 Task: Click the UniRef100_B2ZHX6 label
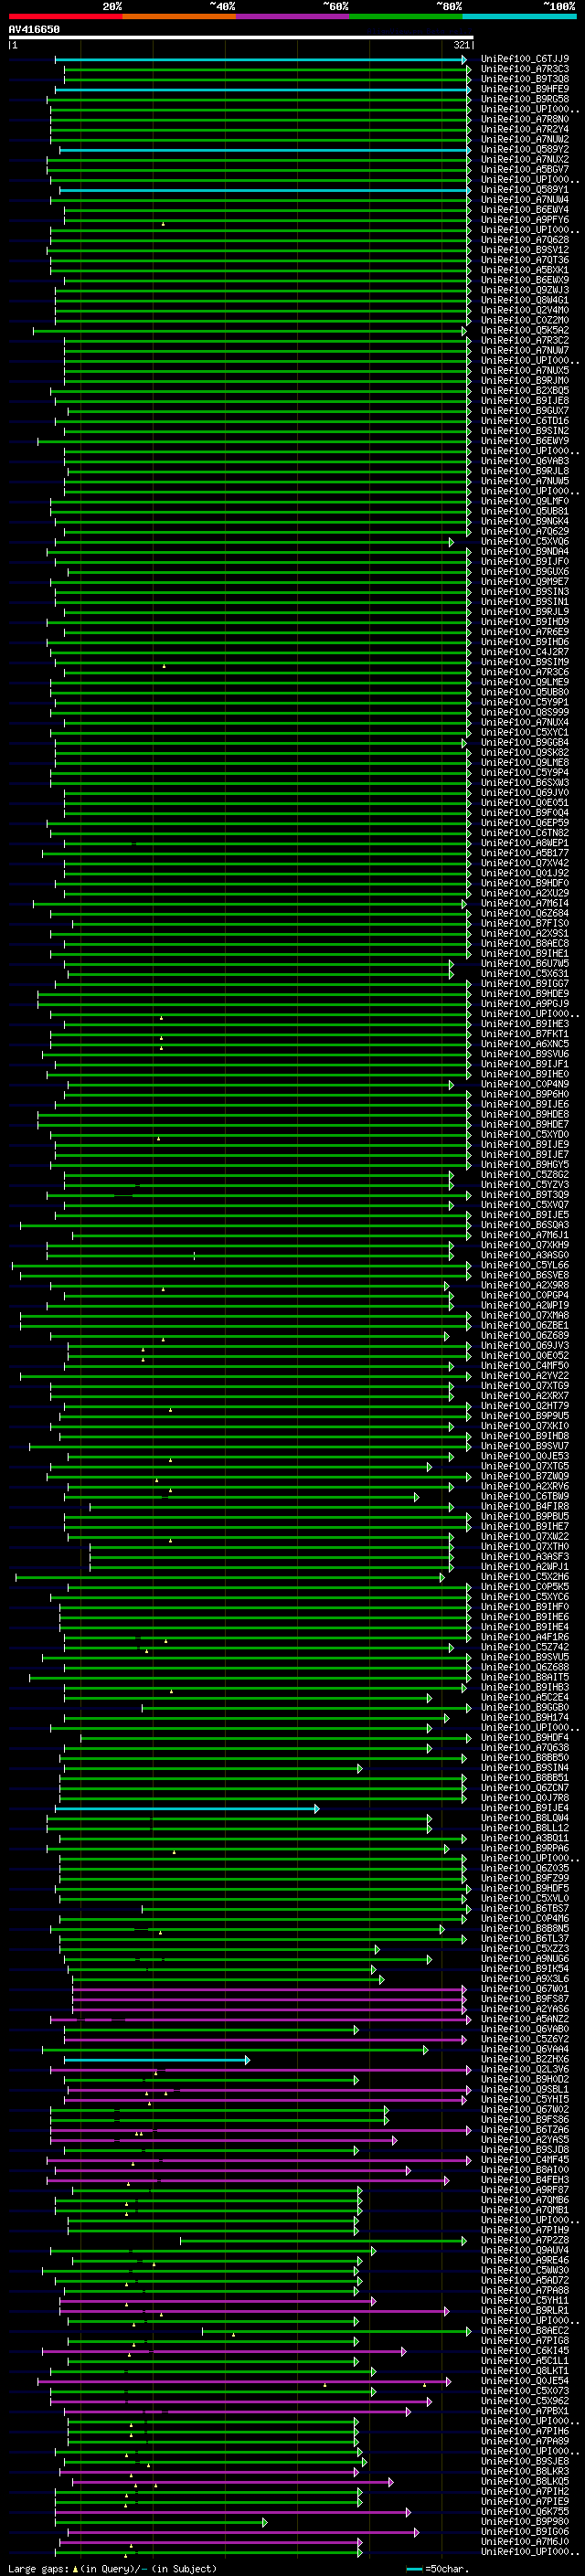tap(525, 2060)
